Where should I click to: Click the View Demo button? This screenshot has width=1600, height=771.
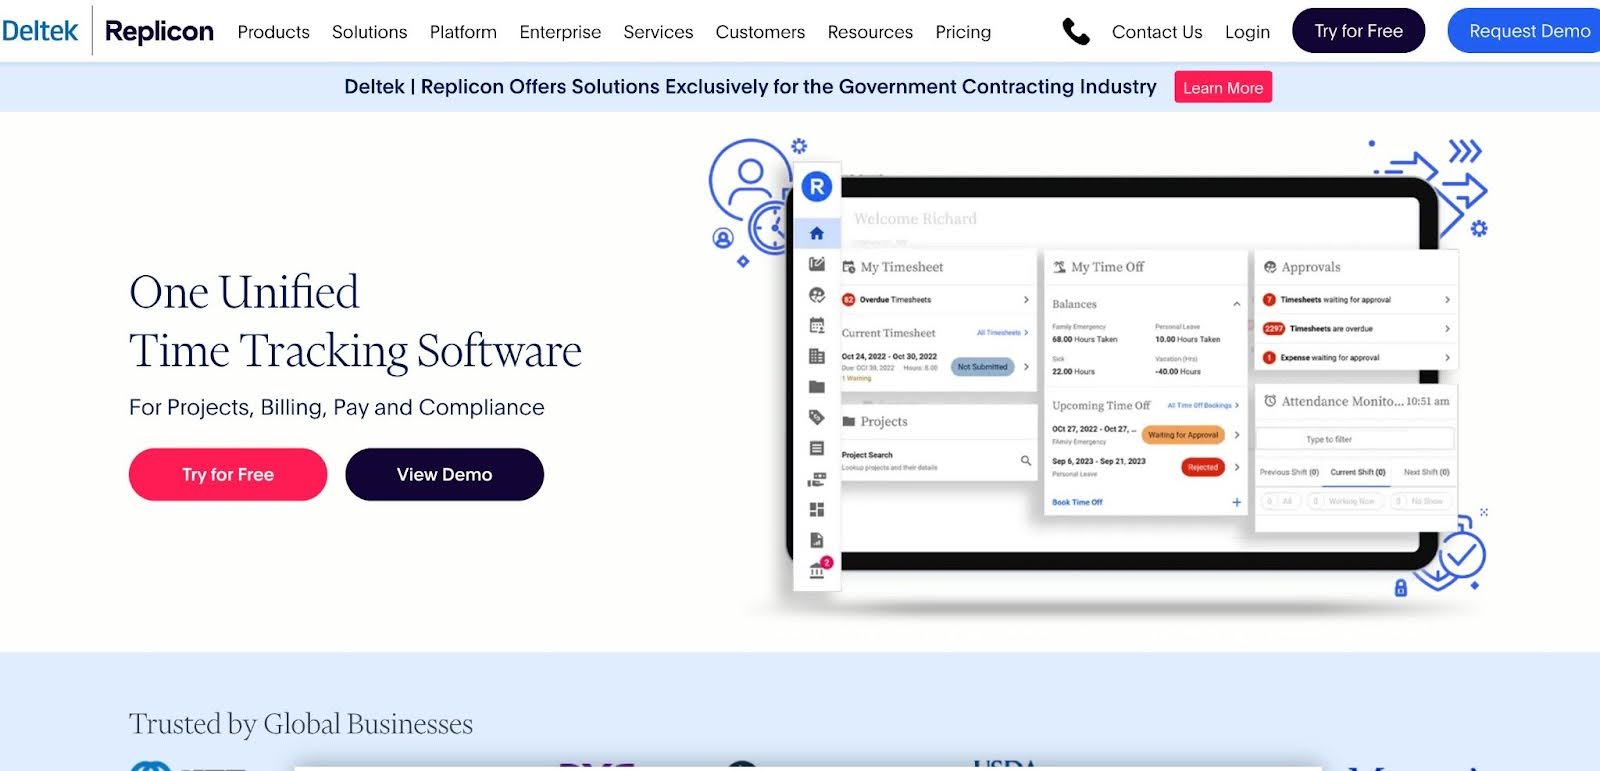click(444, 474)
